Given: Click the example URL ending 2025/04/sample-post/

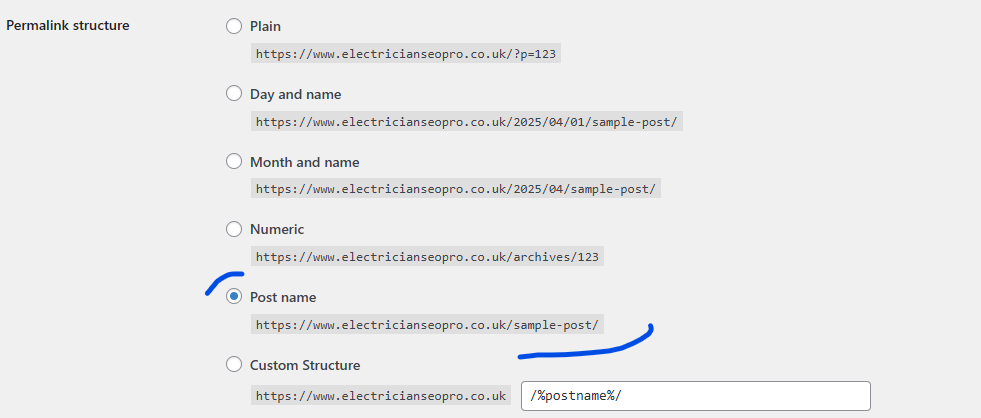Looking at the screenshot, I should 456,188.
